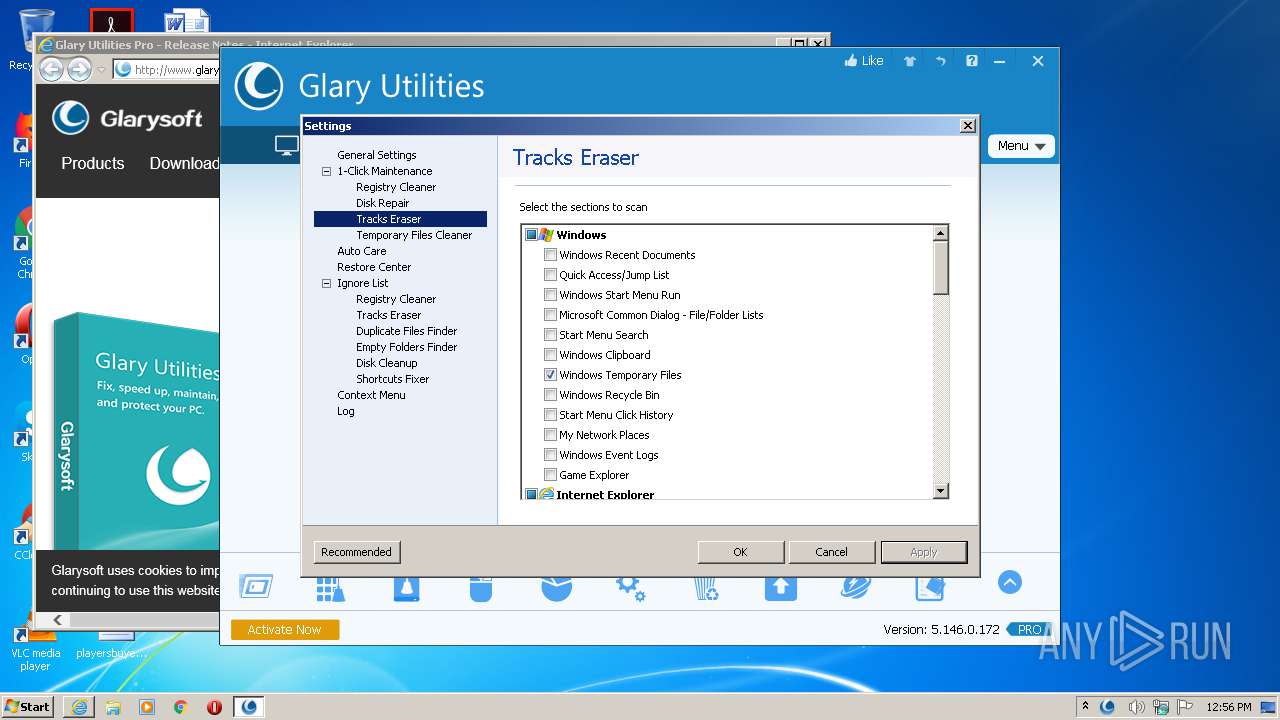Enable Windows Recent Documents checkbox
This screenshot has height=720, width=1280.
coord(550,255)
